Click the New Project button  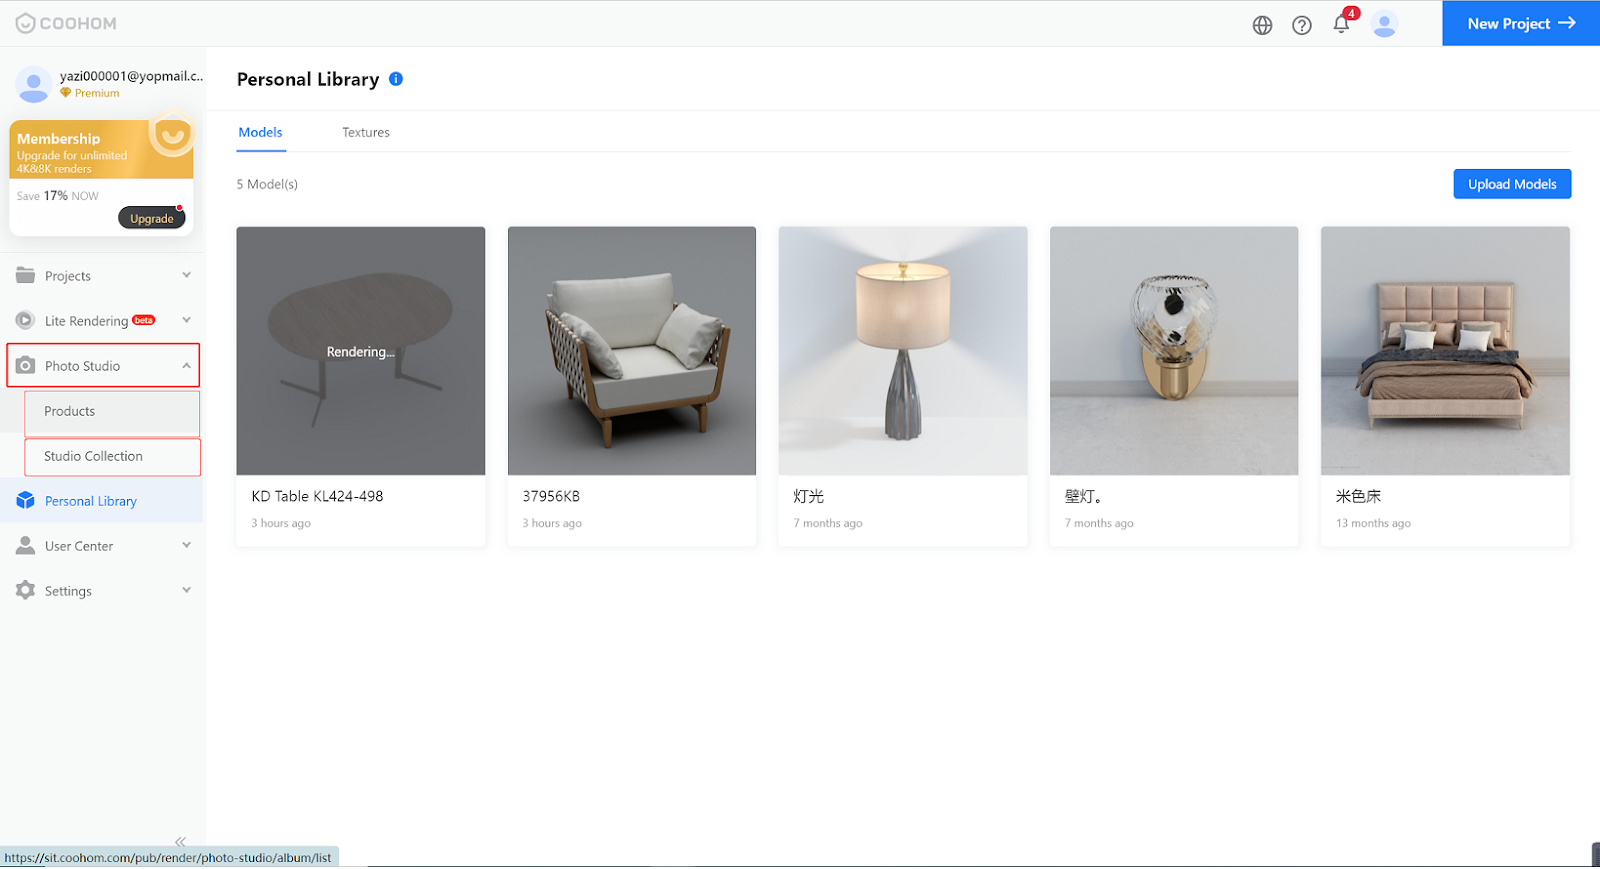pos(1521,23)
